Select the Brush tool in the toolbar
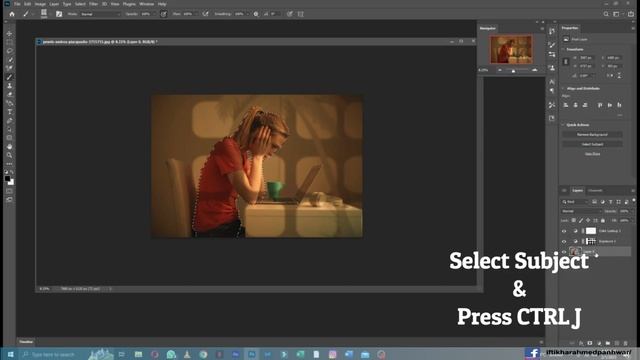Screen dimensions: 640x360 (x=9, y=77)
